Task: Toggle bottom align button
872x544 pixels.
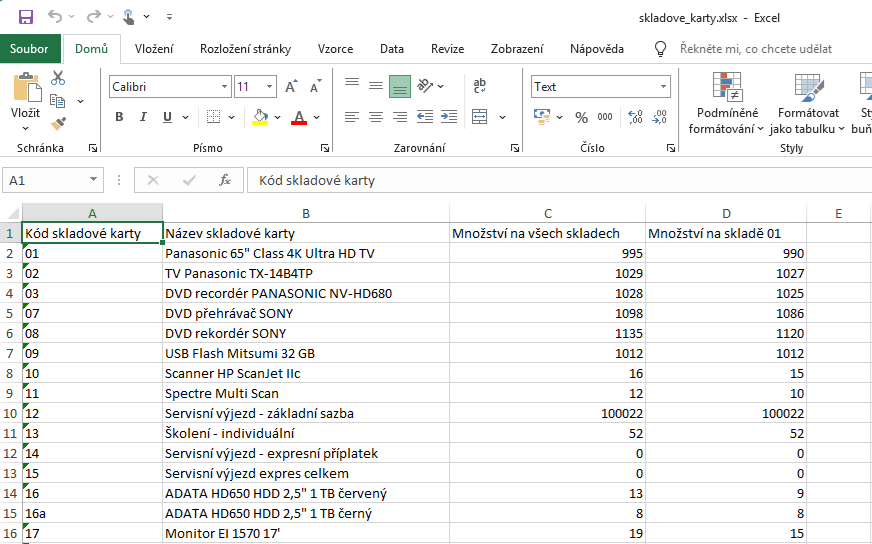Action: [x=400, y=86]
